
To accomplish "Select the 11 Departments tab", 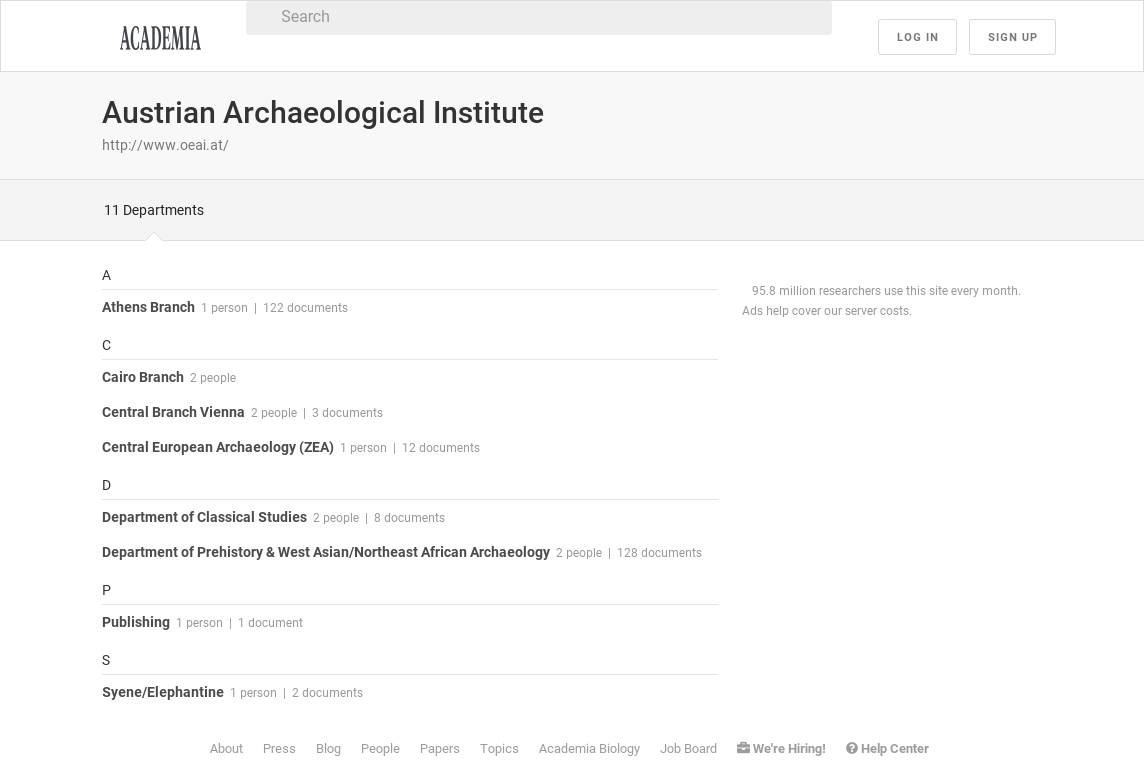I will [154, 210].
